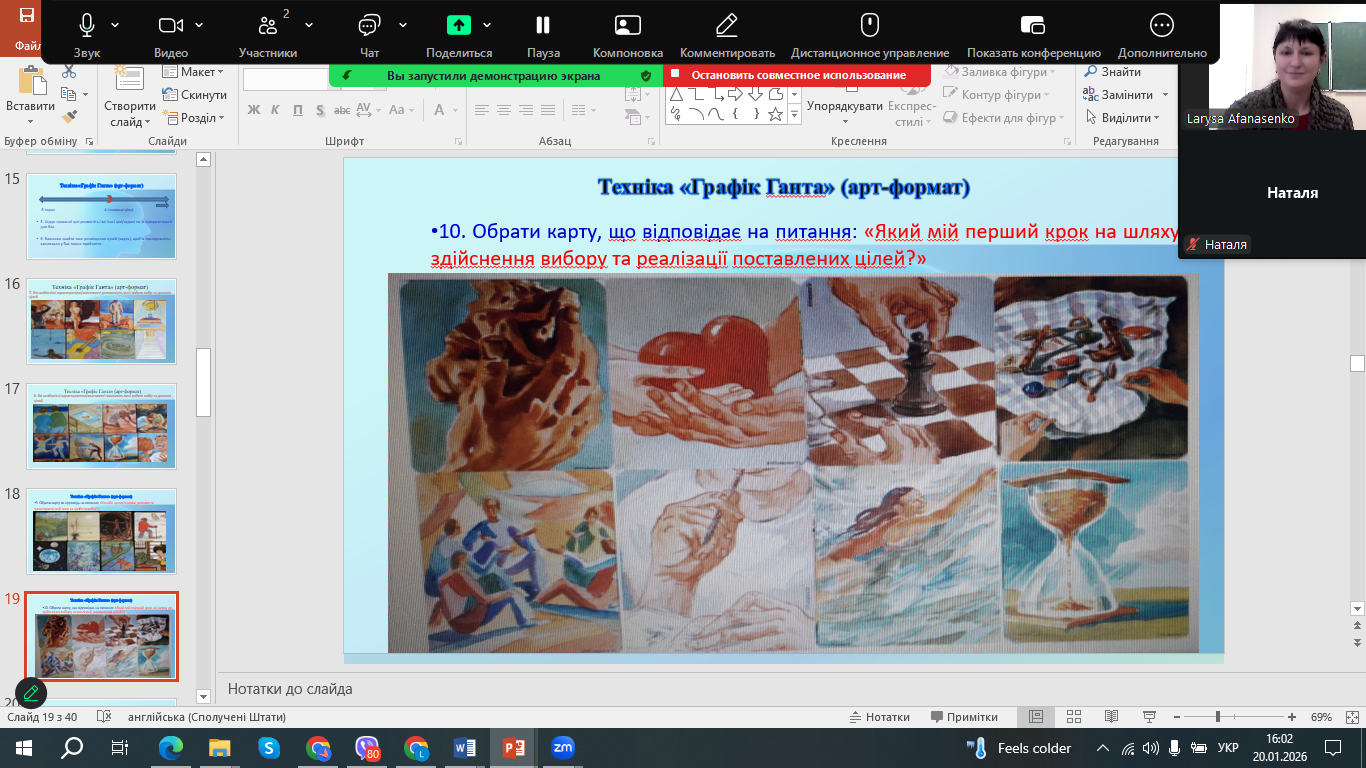Open the Макет layout dropdown

click(x=195, y=72)
